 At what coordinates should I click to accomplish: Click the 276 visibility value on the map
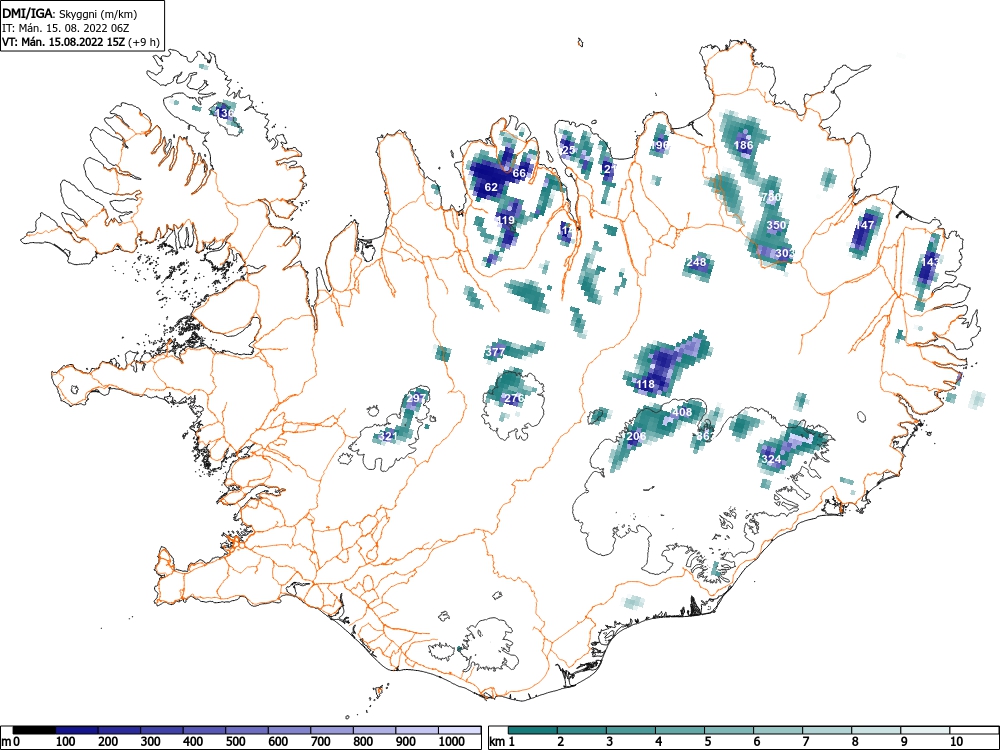coord(514,399)
